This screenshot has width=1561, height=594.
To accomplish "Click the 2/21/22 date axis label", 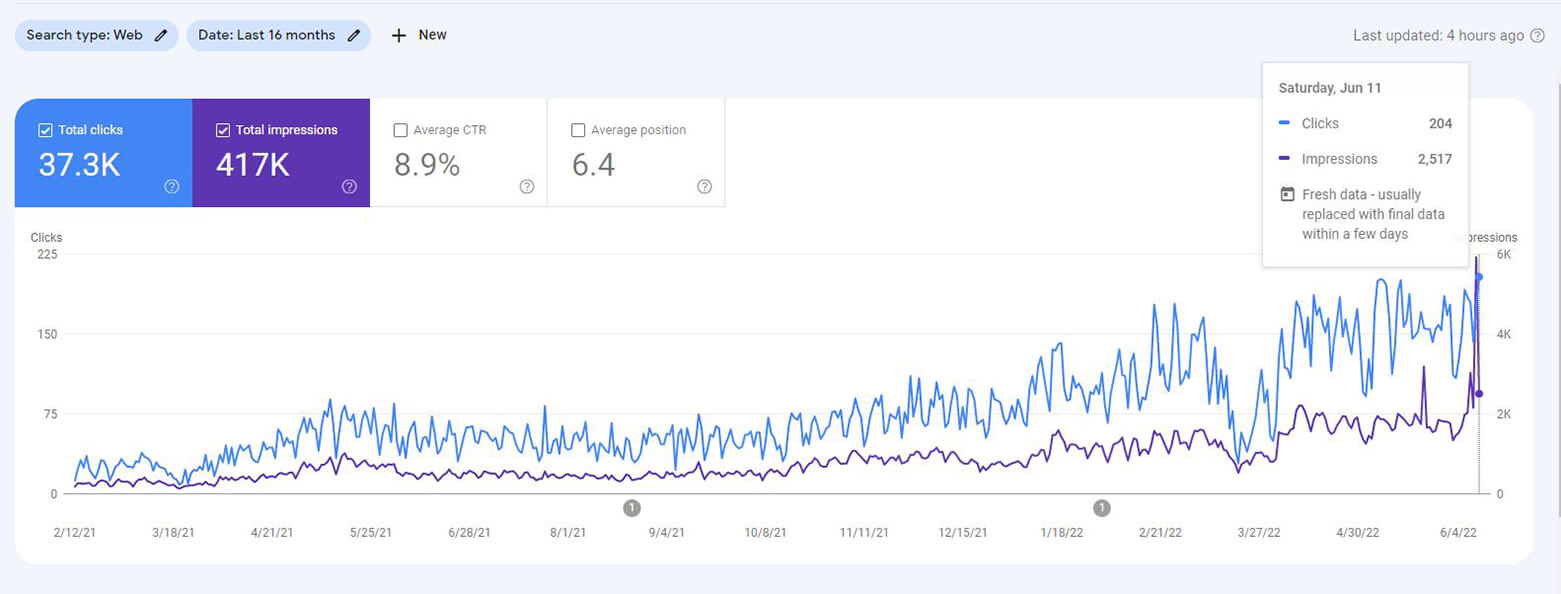I will tap(1160, 533).
